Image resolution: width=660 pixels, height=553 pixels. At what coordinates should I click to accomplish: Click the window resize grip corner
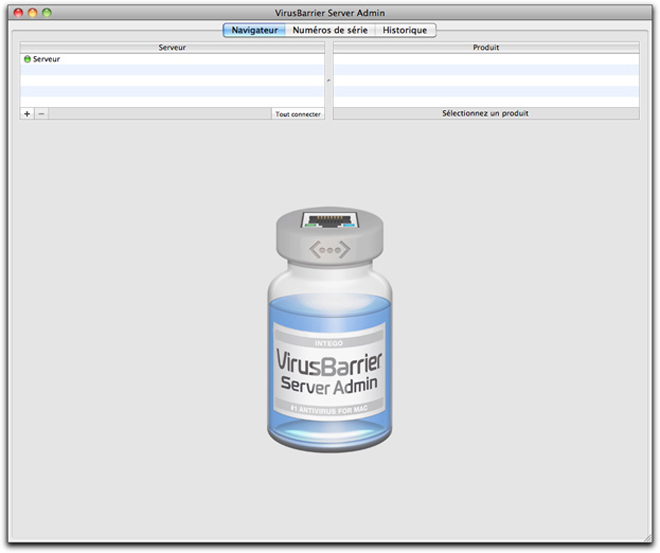(x=647, y=537)
